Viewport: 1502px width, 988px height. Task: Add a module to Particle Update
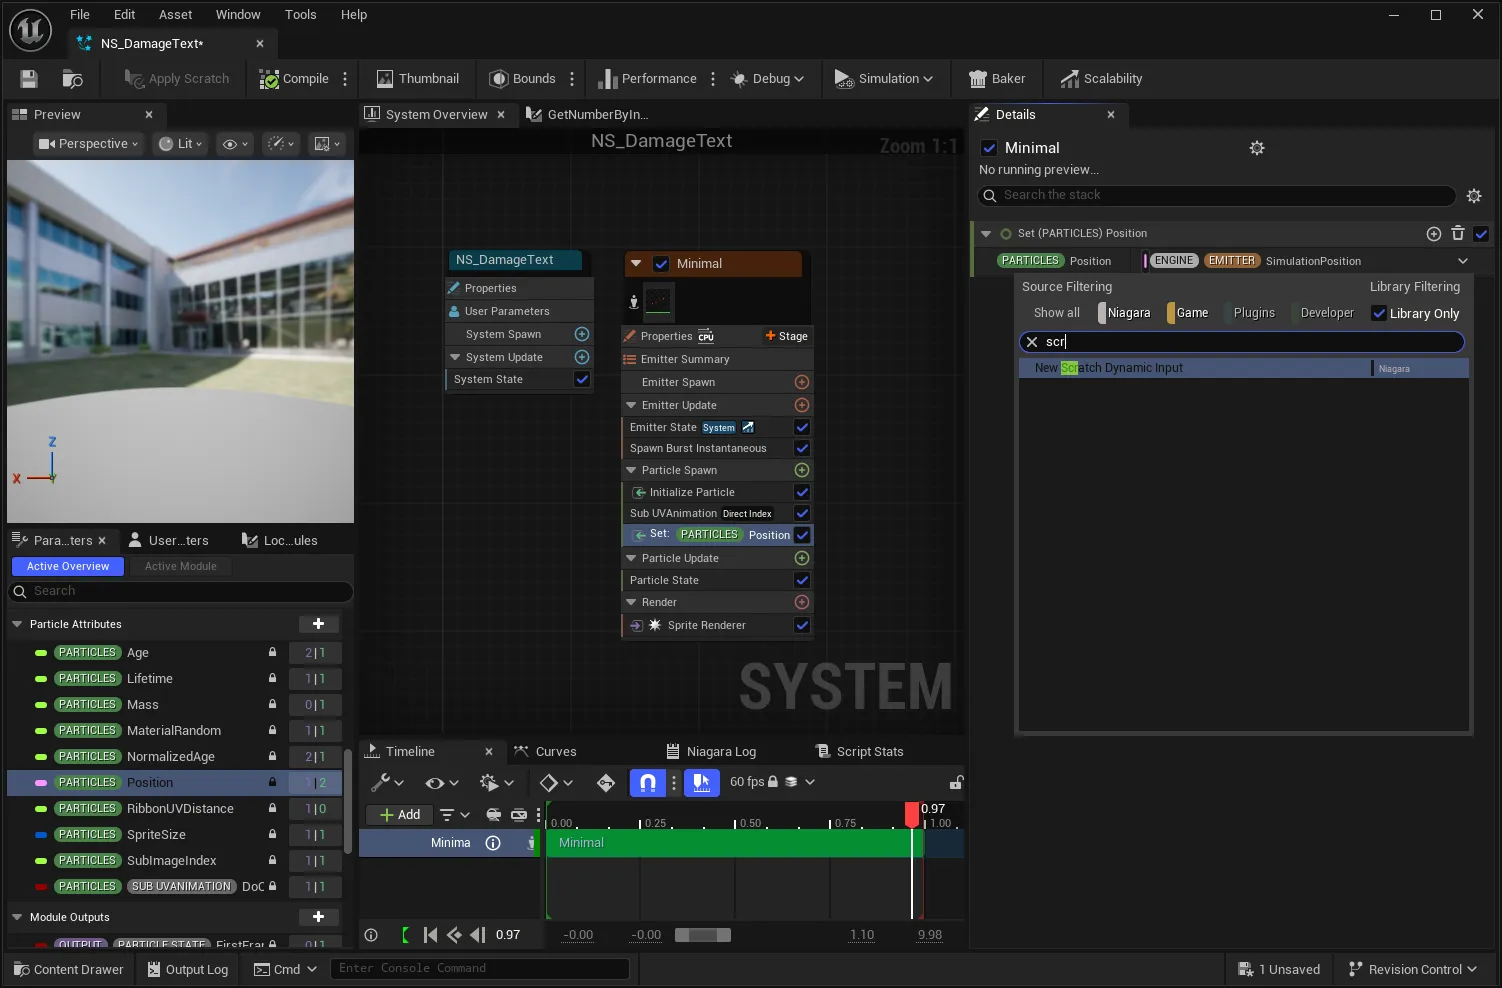(801, 558)
